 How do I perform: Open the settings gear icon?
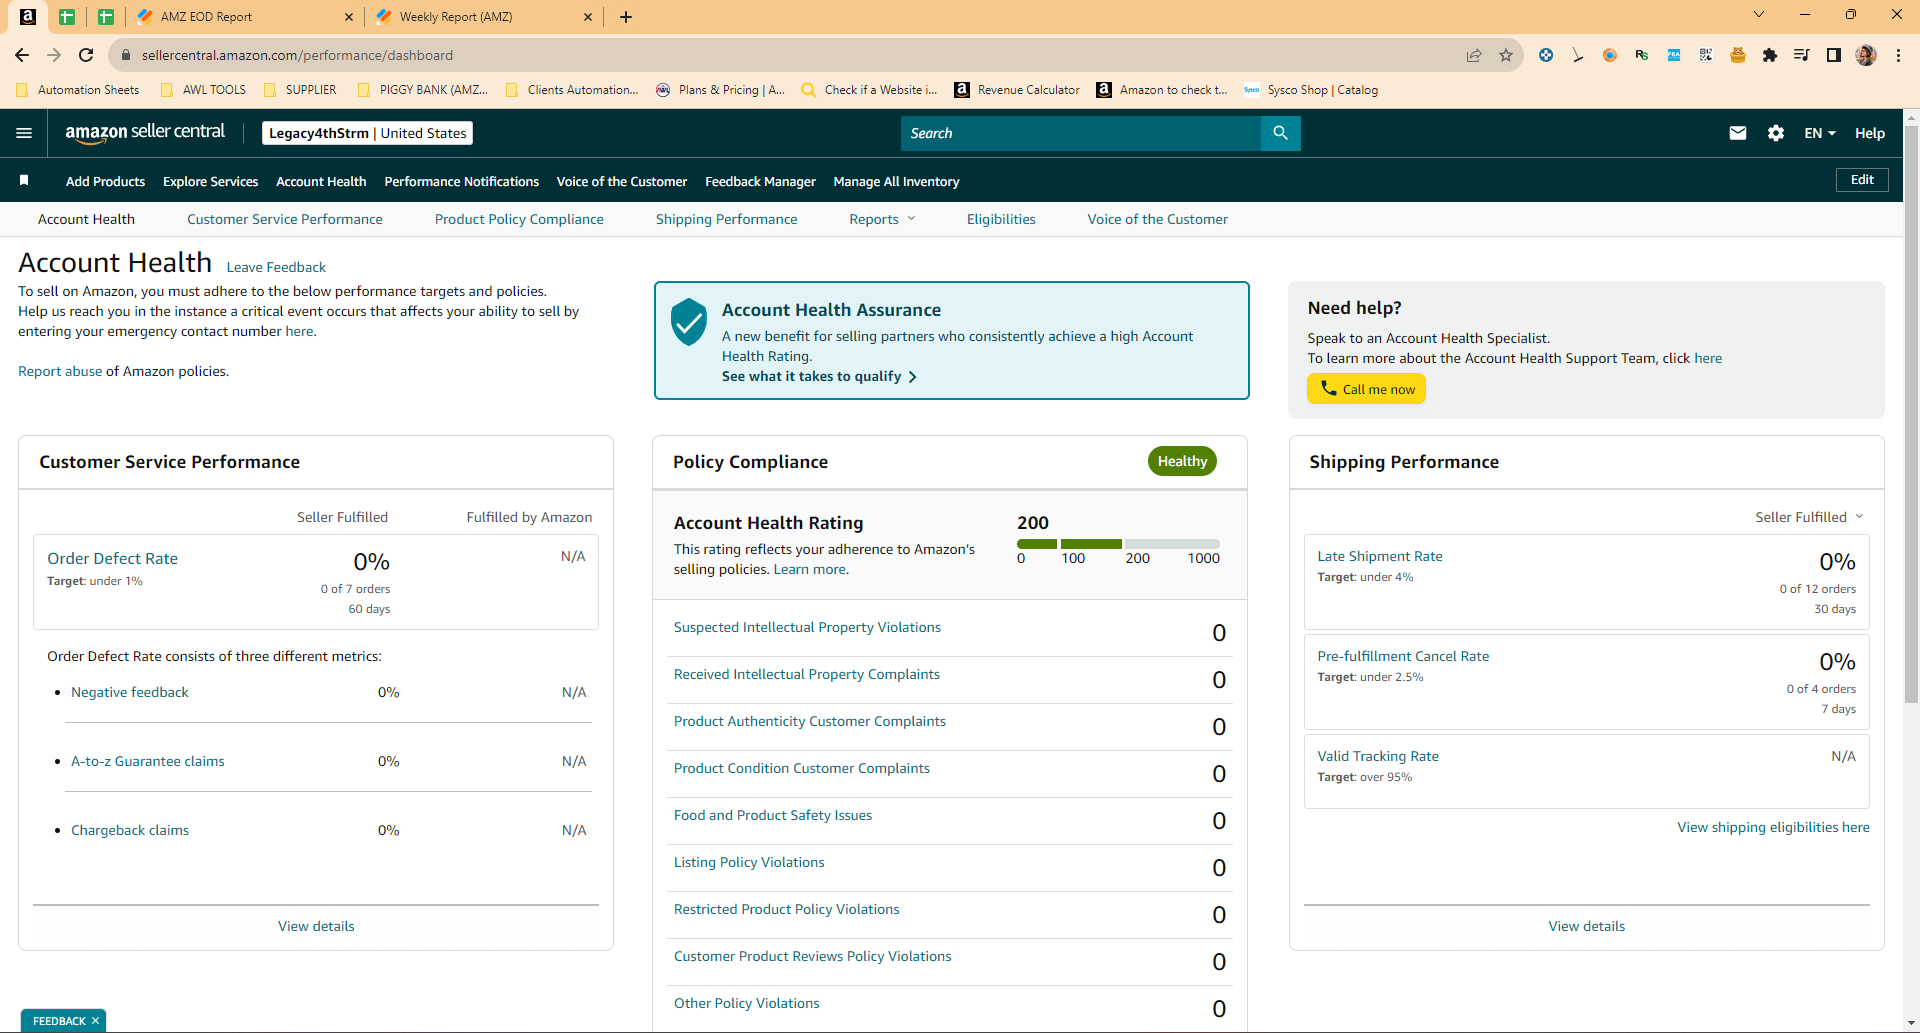(x=1776, y=133)
